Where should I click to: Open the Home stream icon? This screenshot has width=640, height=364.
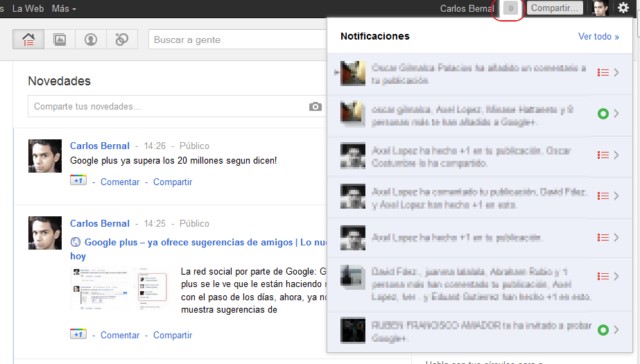[x=28, y=40]
